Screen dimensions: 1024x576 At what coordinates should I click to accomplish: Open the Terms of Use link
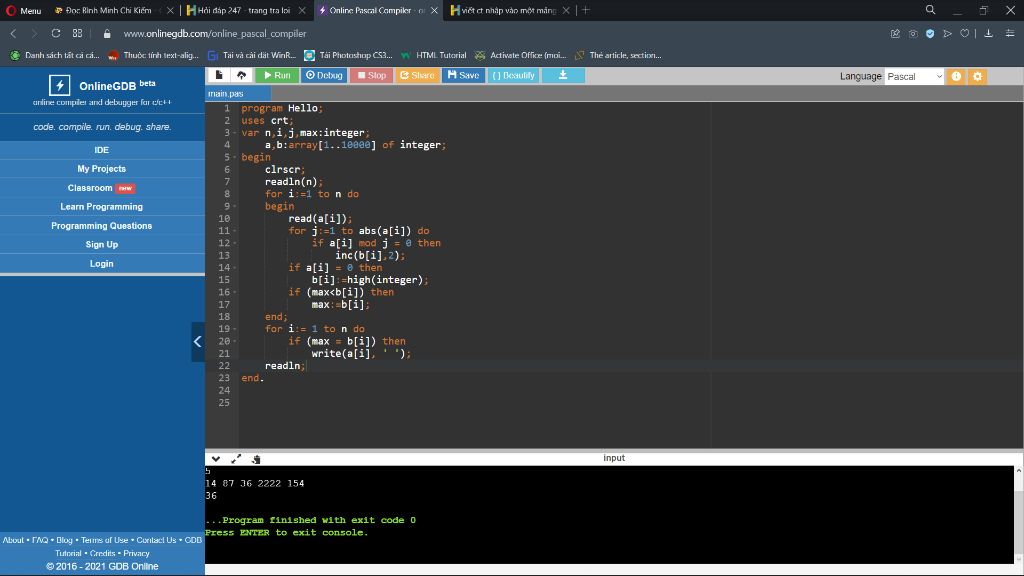[x=104, y=540]
